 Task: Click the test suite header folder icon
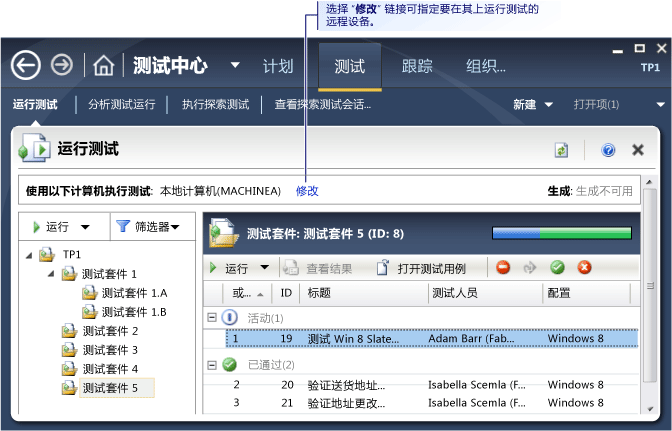[224, 233]
